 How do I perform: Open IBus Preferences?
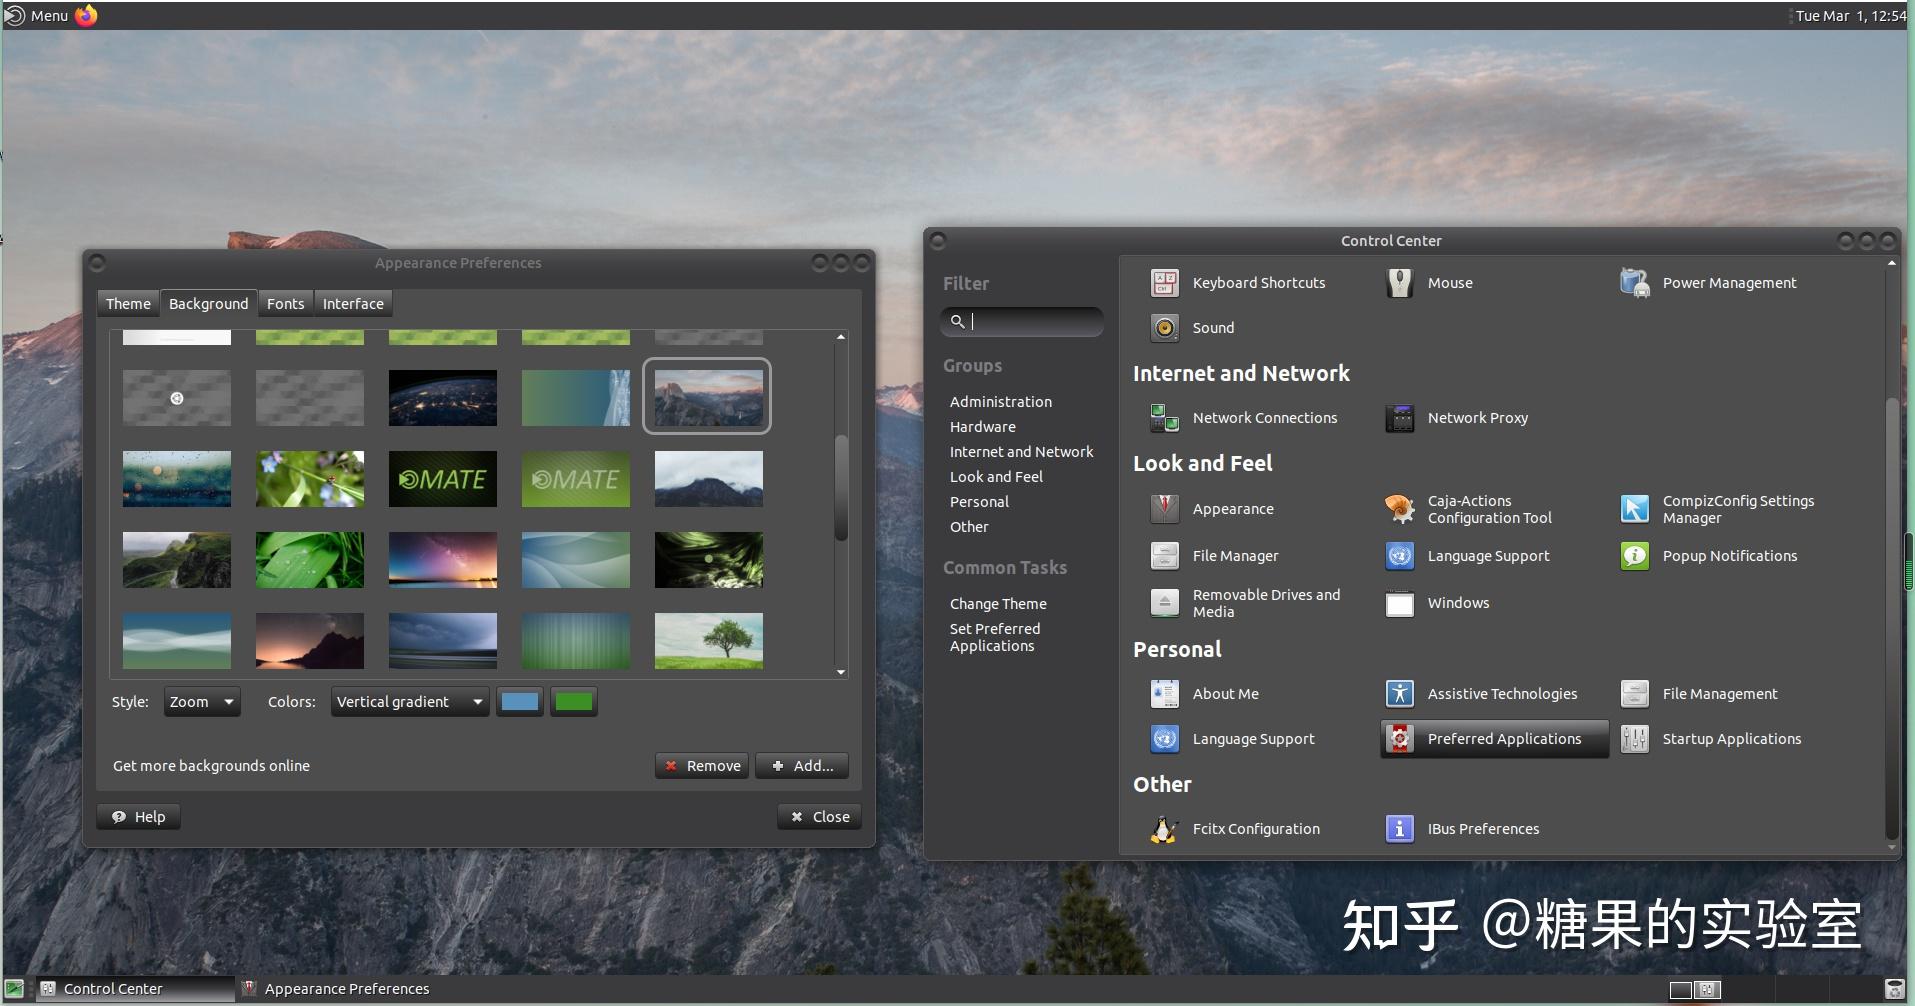(1483, 828)
